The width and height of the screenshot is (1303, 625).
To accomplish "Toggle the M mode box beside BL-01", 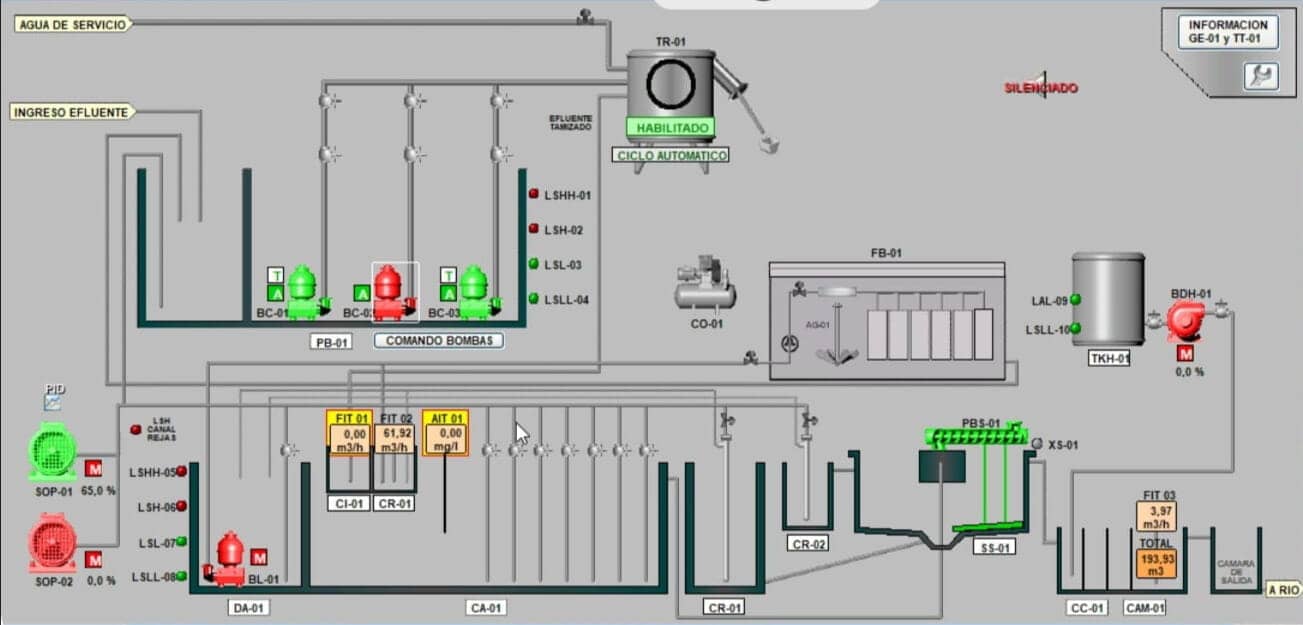I will tap(259, 557).
